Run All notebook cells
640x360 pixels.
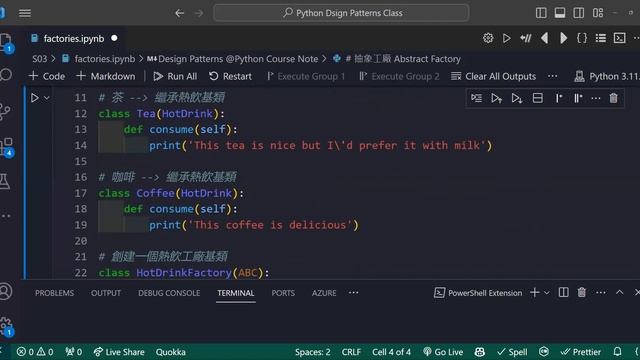pyautogui.click(x=175, y=76)
